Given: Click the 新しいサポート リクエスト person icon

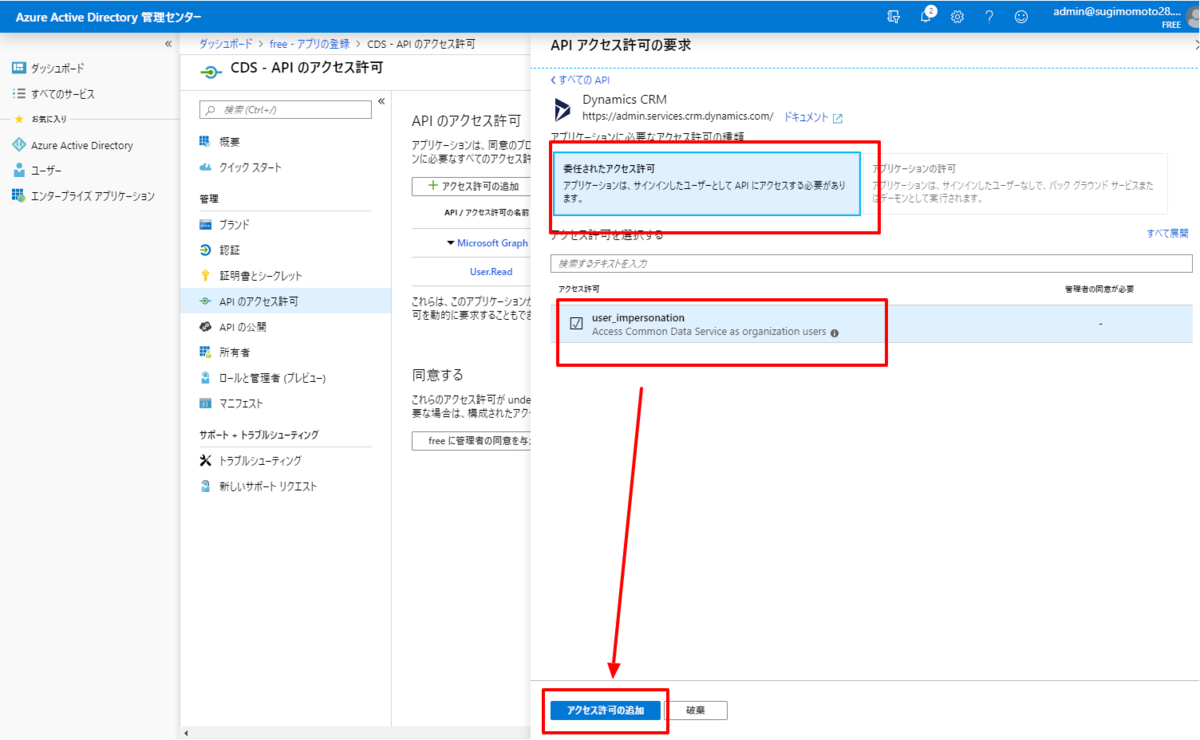Looking at the screenshot, I should (x=205, y=486).
